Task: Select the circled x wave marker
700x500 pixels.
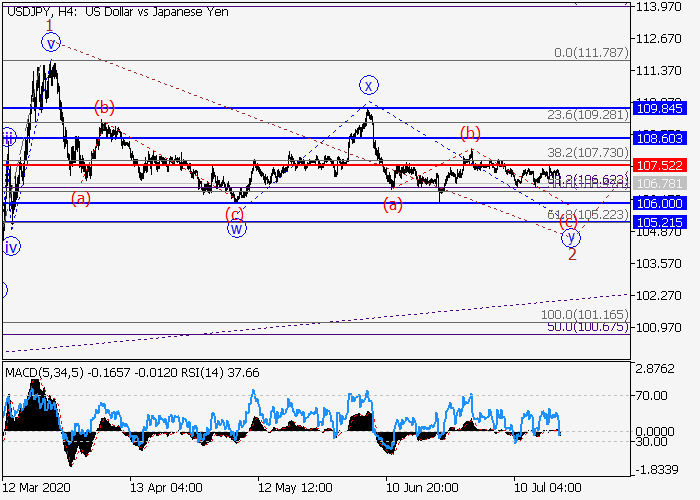Action: [x=369, y=85]
